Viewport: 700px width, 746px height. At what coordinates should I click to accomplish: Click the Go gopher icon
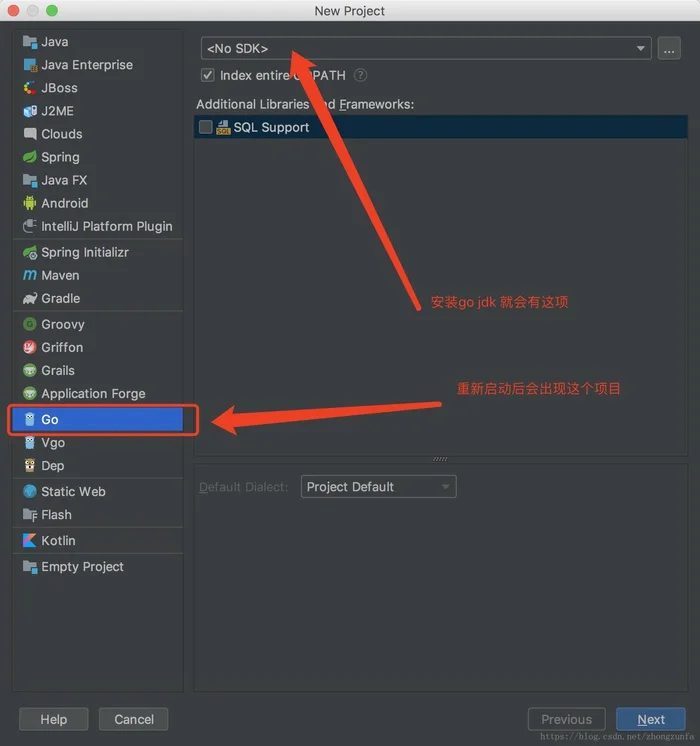30,419
